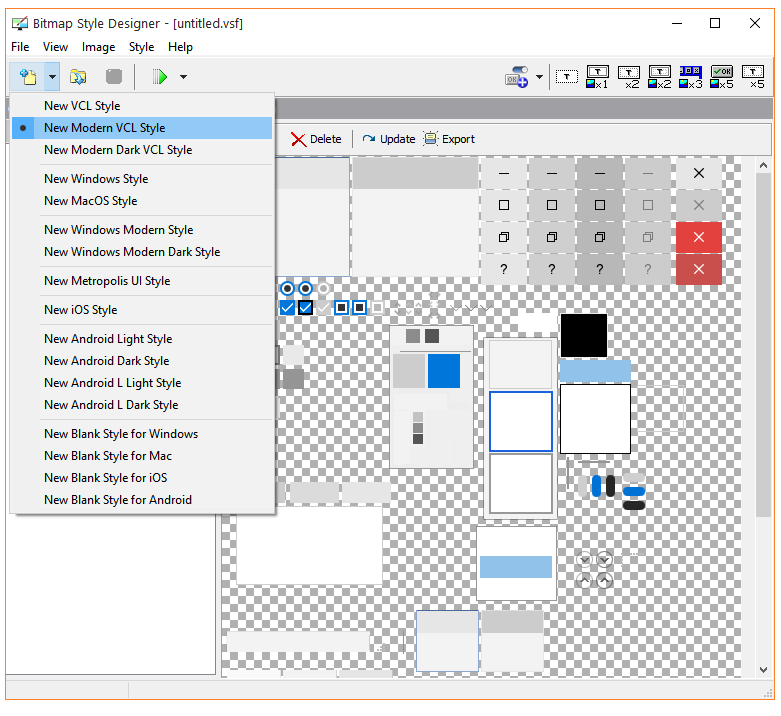Choose New Modern VCL Style
This screenshot has height=716, width=781.
click(142, 128)
